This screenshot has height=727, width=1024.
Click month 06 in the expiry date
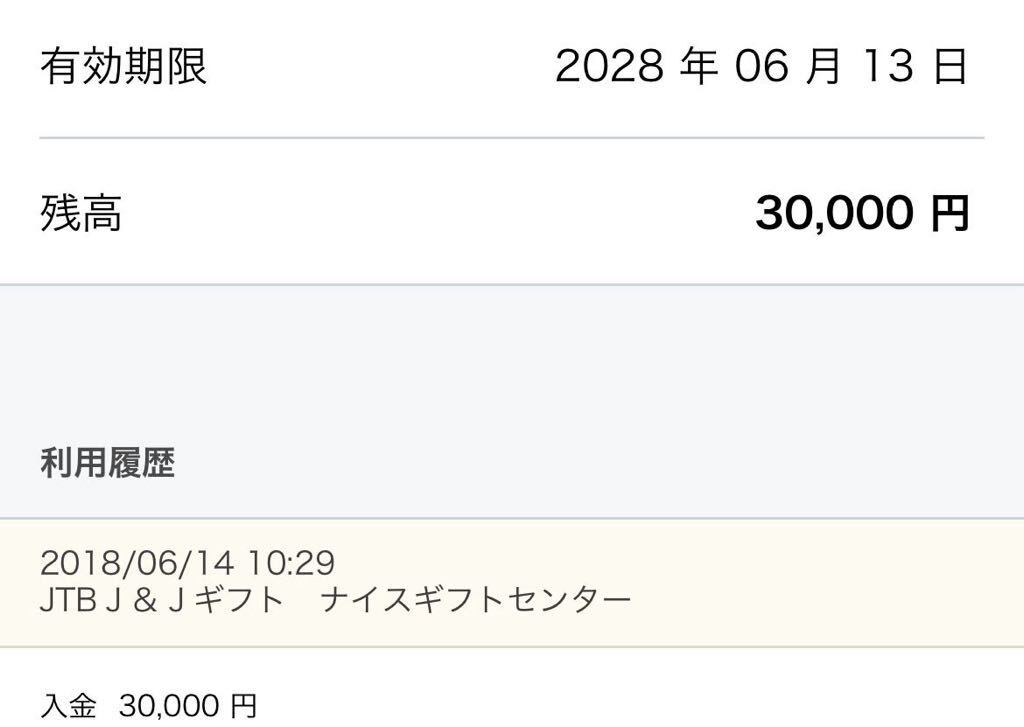[763, 68]
